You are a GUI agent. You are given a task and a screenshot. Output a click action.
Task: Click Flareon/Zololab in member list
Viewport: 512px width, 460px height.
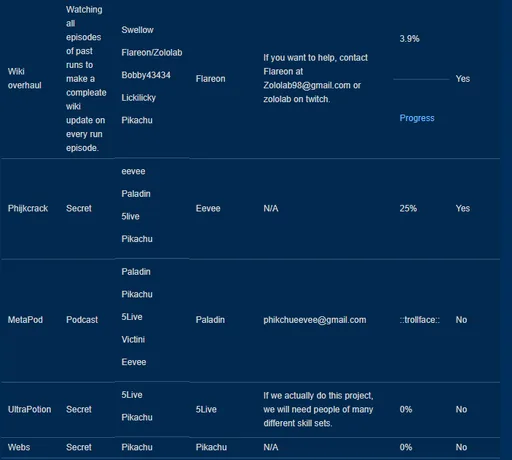pyautogui.click(x=152, y=53)
